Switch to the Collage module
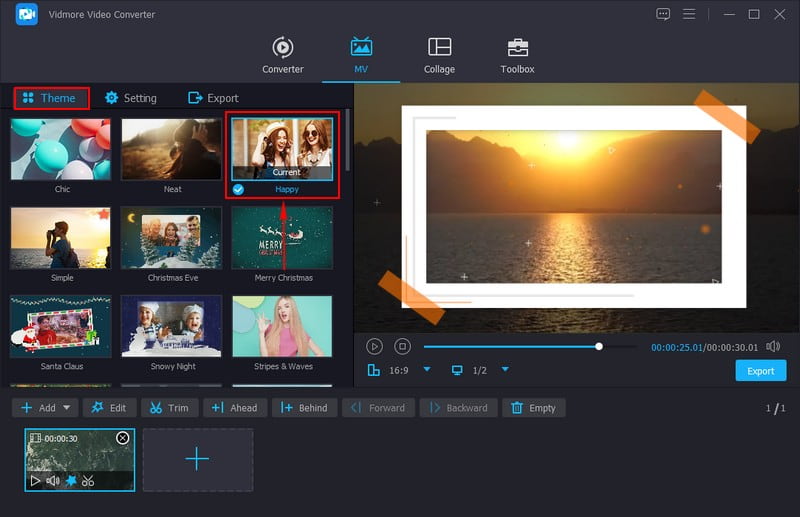 tap(439, 55)
